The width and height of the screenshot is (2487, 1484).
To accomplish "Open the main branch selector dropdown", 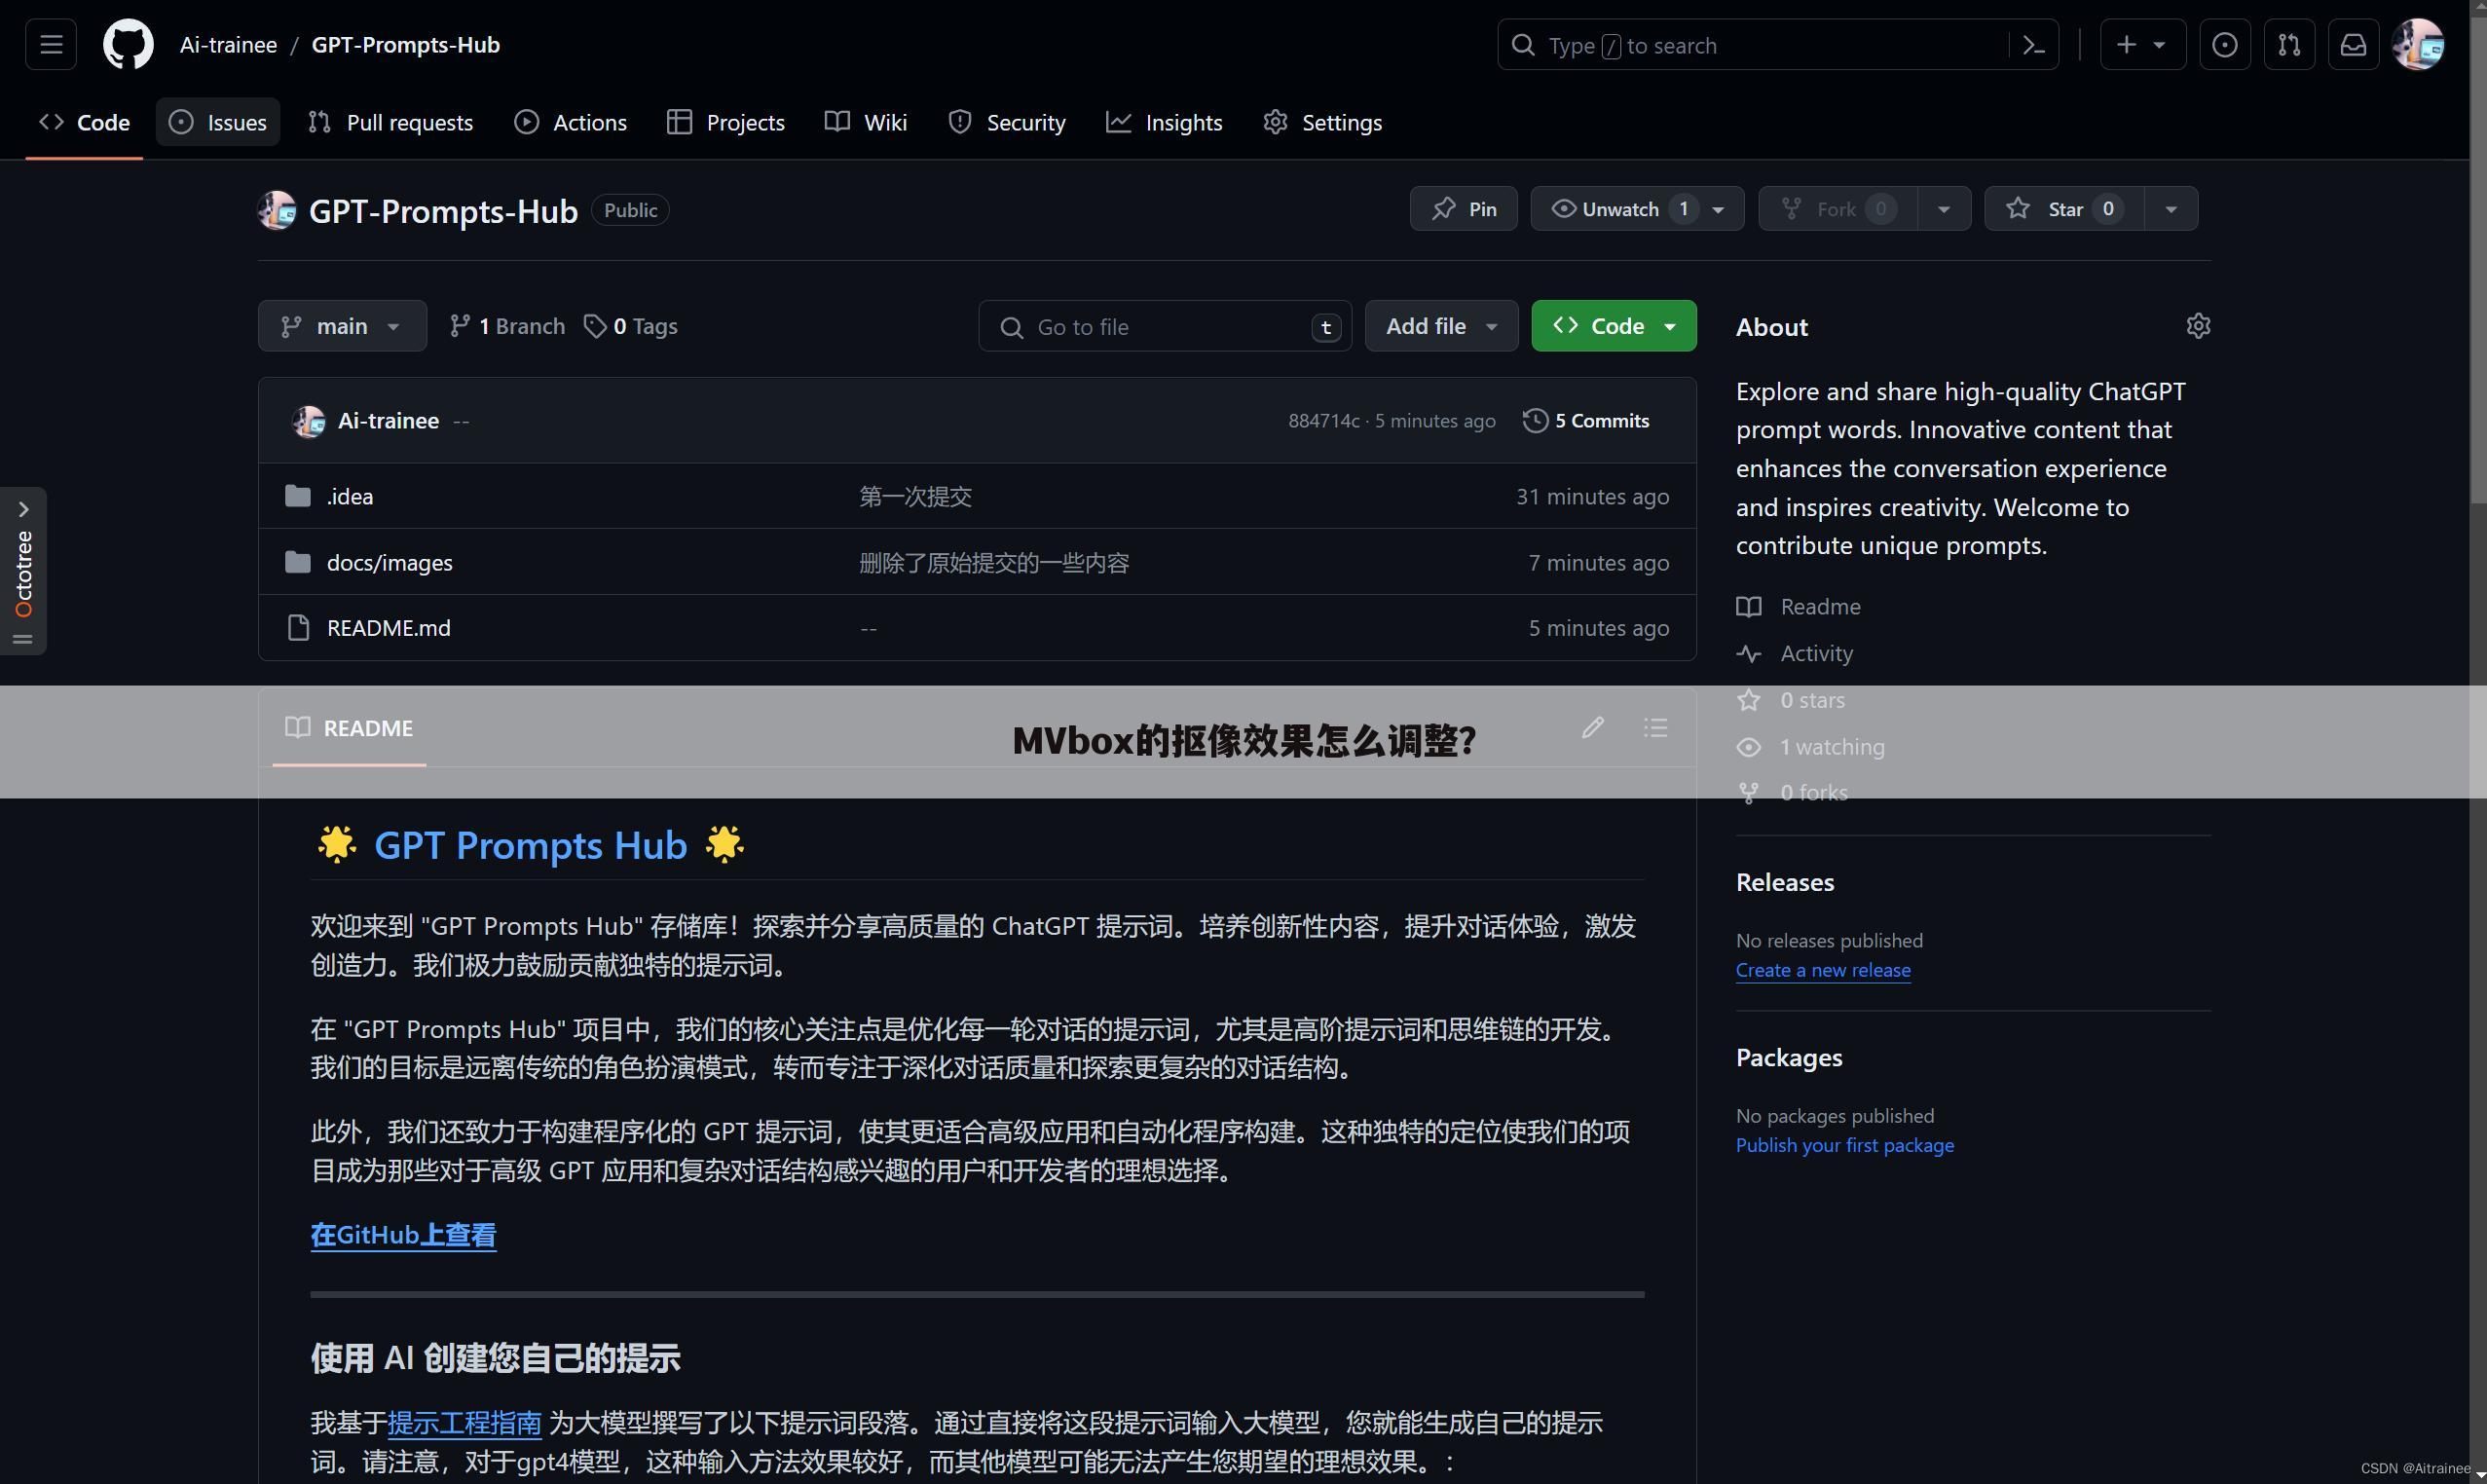I will coord(342,326).
